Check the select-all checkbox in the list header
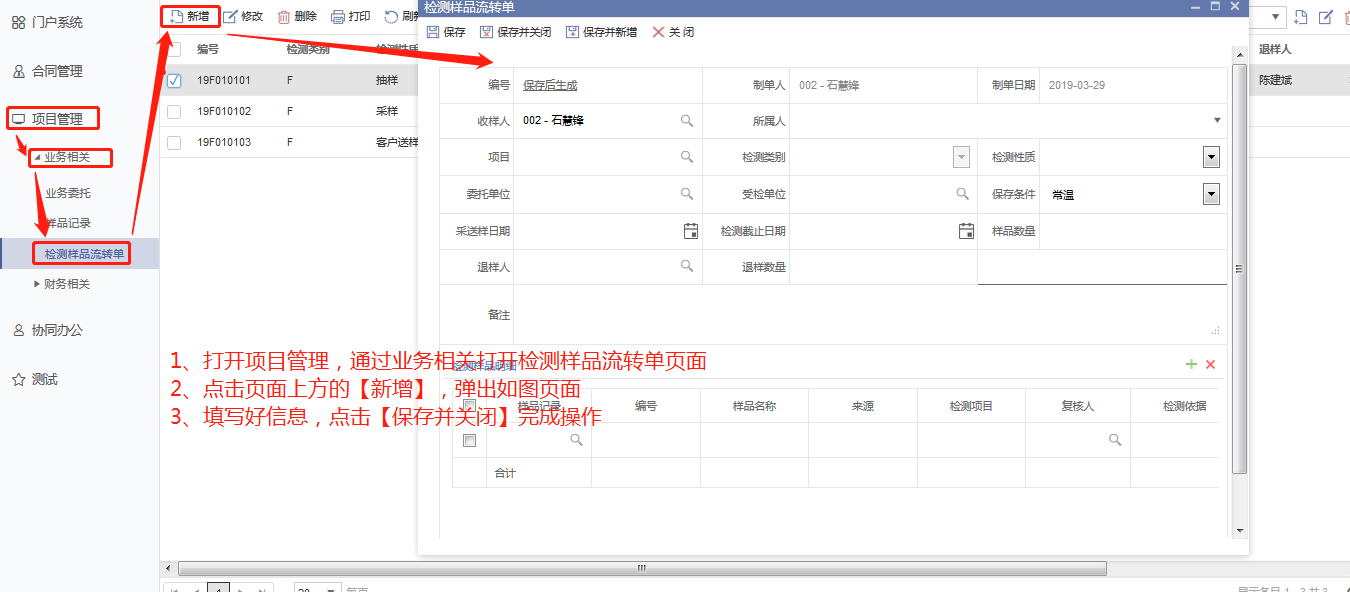 pos(173,48)
